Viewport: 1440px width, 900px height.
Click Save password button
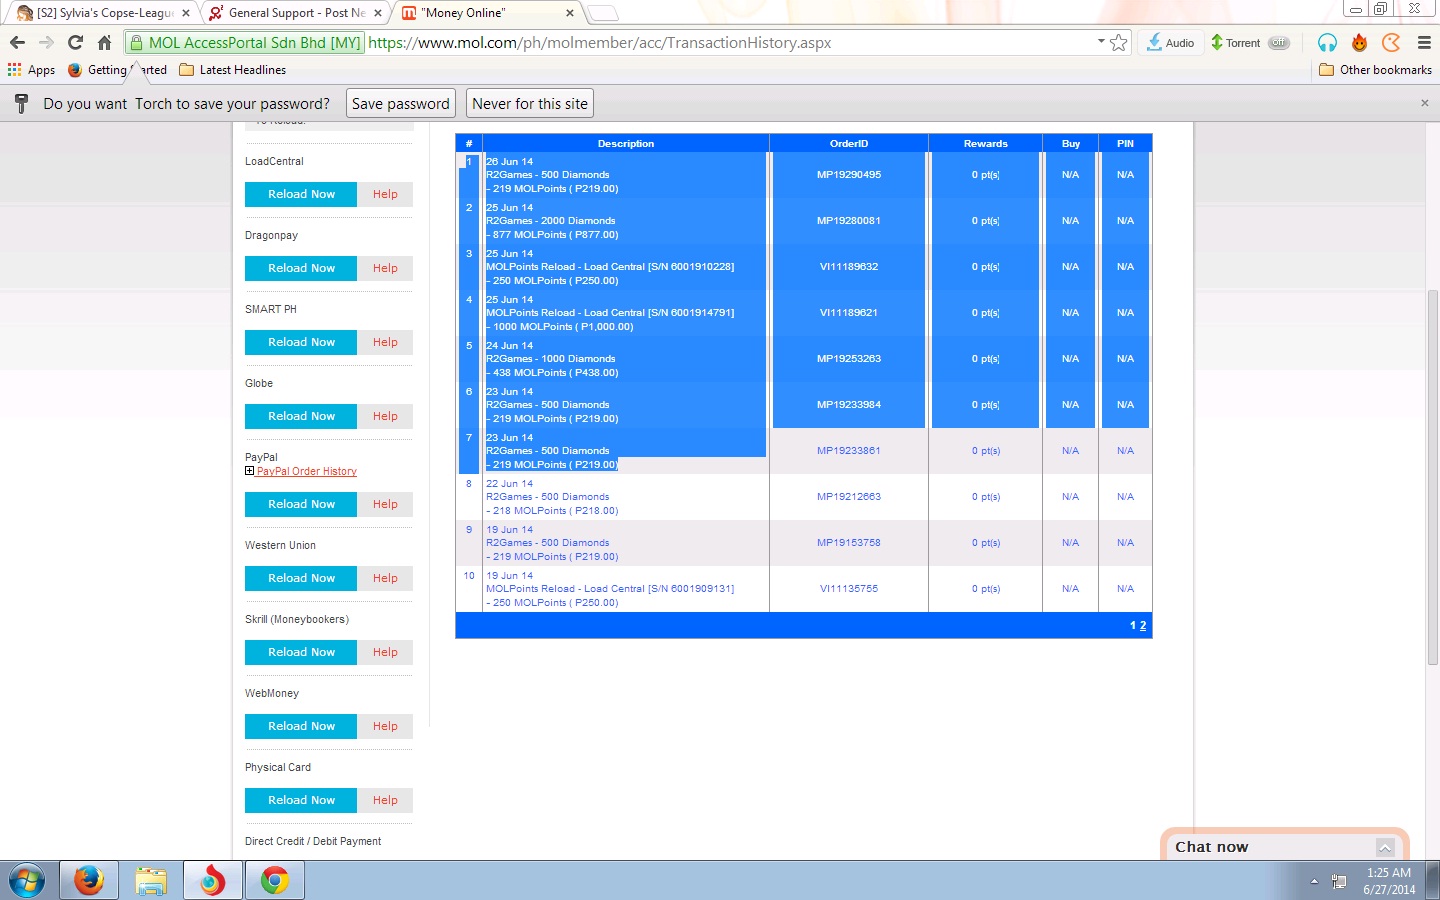pos(400,104)
